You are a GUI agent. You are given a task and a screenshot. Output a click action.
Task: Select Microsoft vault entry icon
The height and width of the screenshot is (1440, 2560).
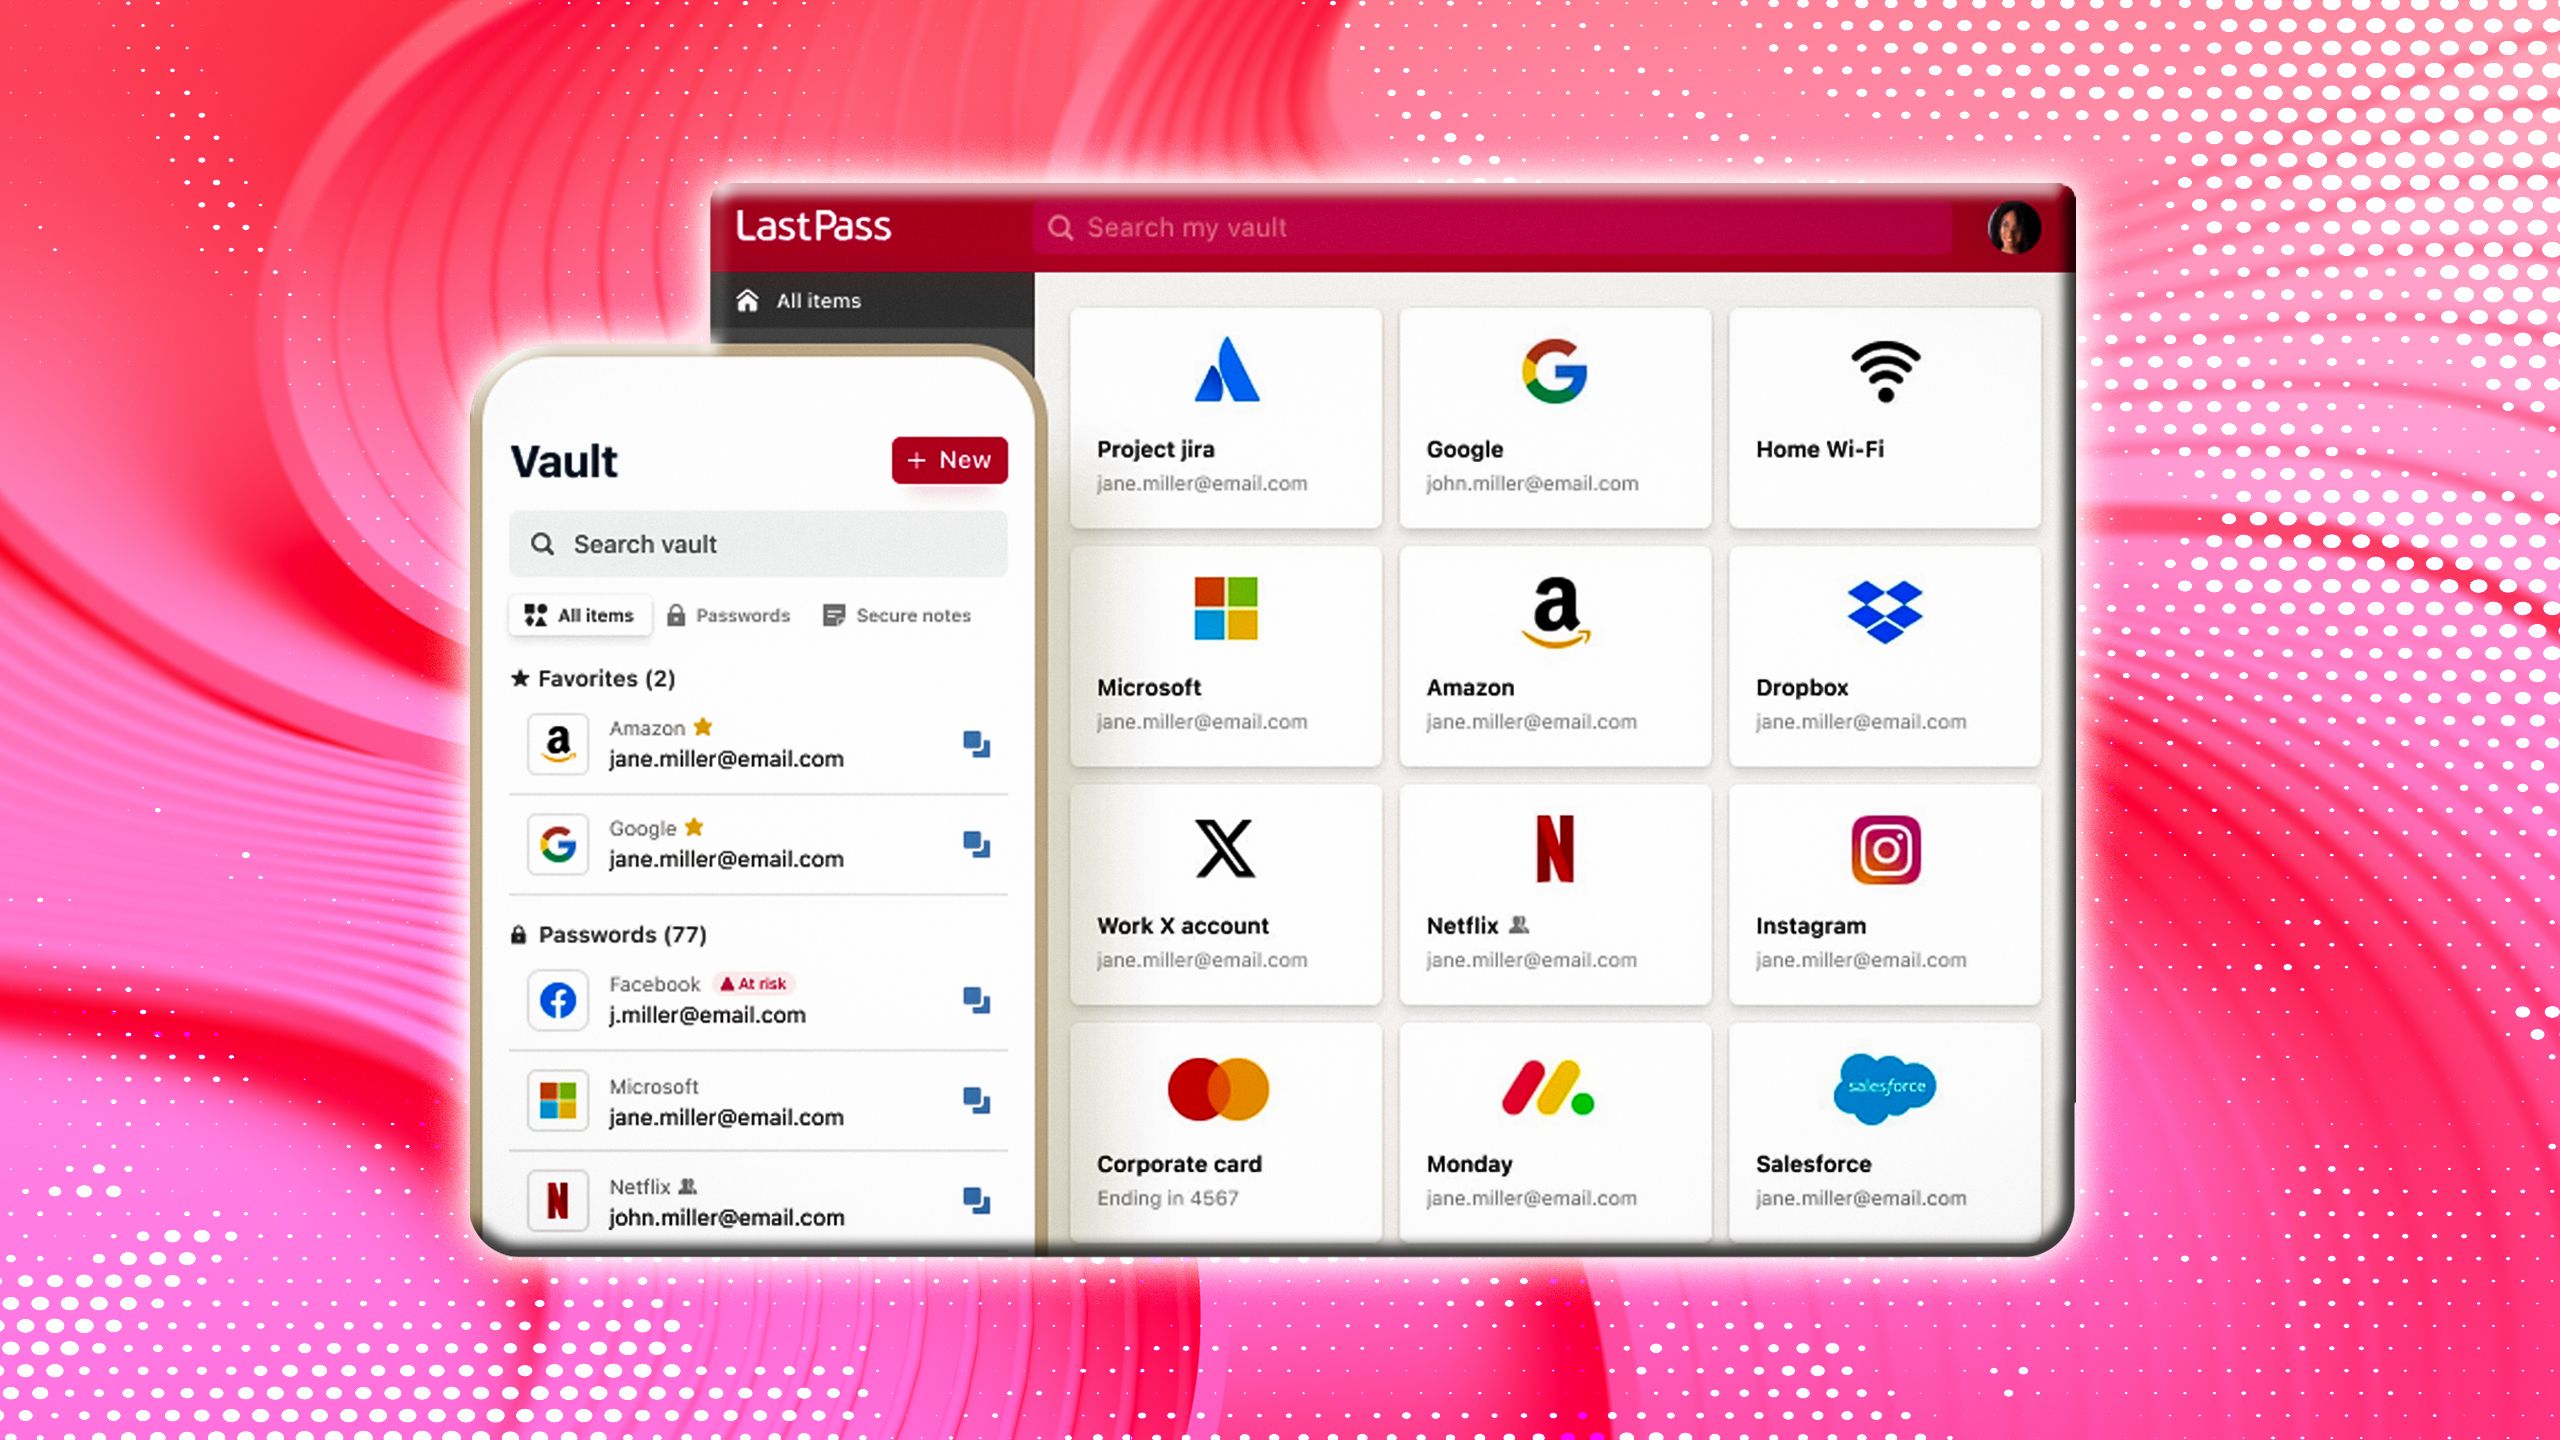pos(559,1101)
